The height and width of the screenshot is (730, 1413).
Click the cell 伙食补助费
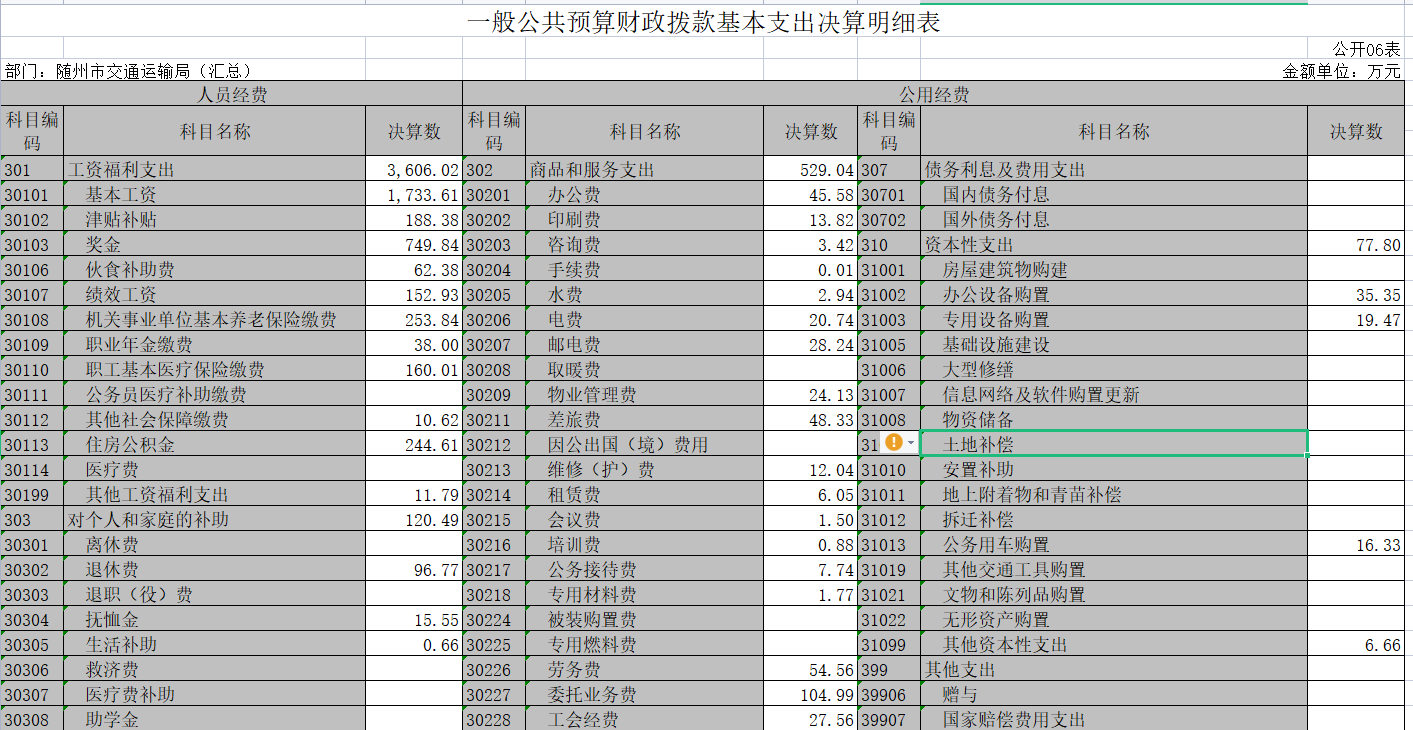[215, 270]
